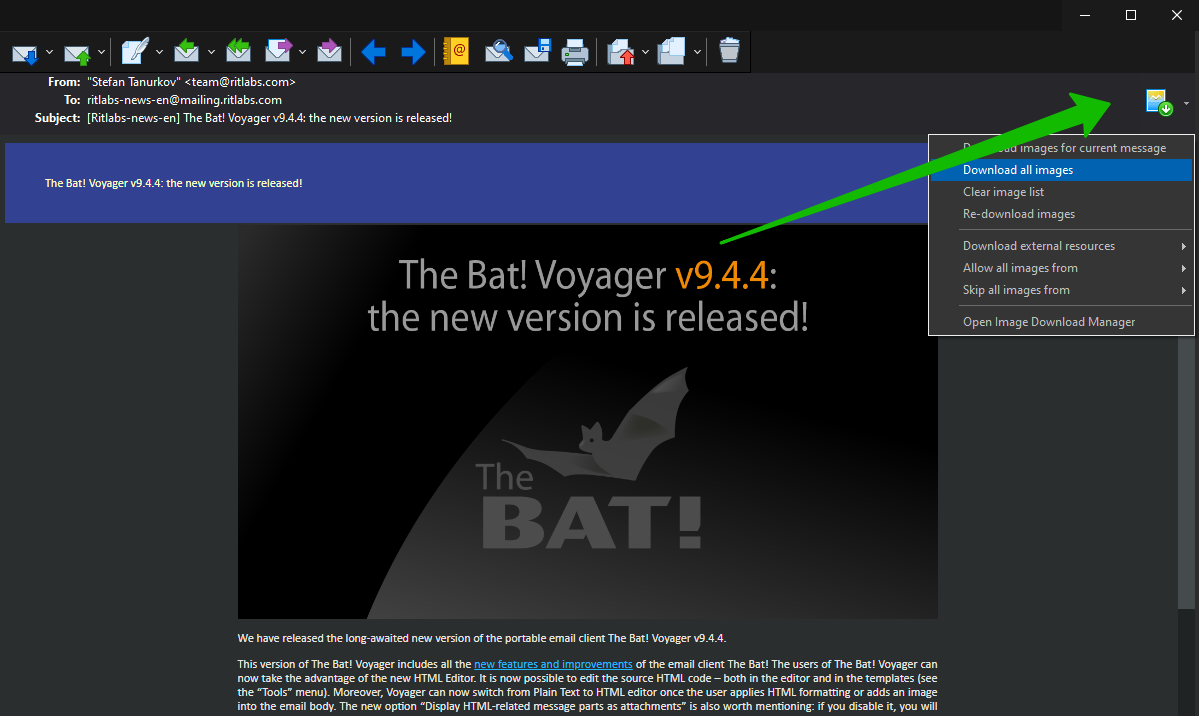Viewport: 1199px width, 716px height.
Task: Expand arrow beside Send queued mail
Action: (x=101, y=52)
